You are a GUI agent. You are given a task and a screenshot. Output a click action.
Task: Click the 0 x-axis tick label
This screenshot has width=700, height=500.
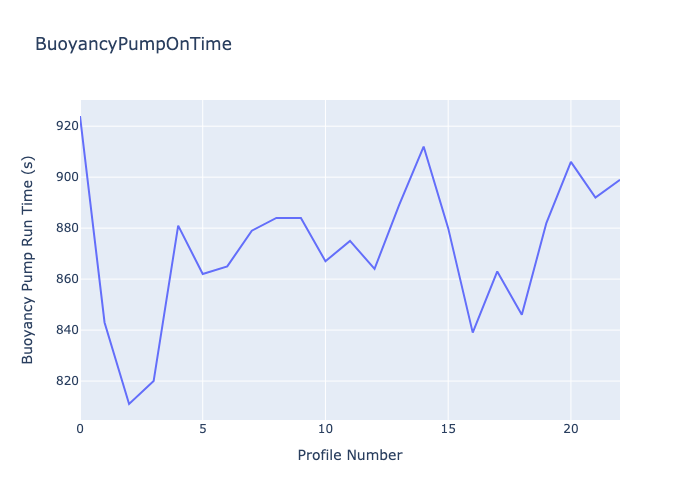click(x=81, y=429)
